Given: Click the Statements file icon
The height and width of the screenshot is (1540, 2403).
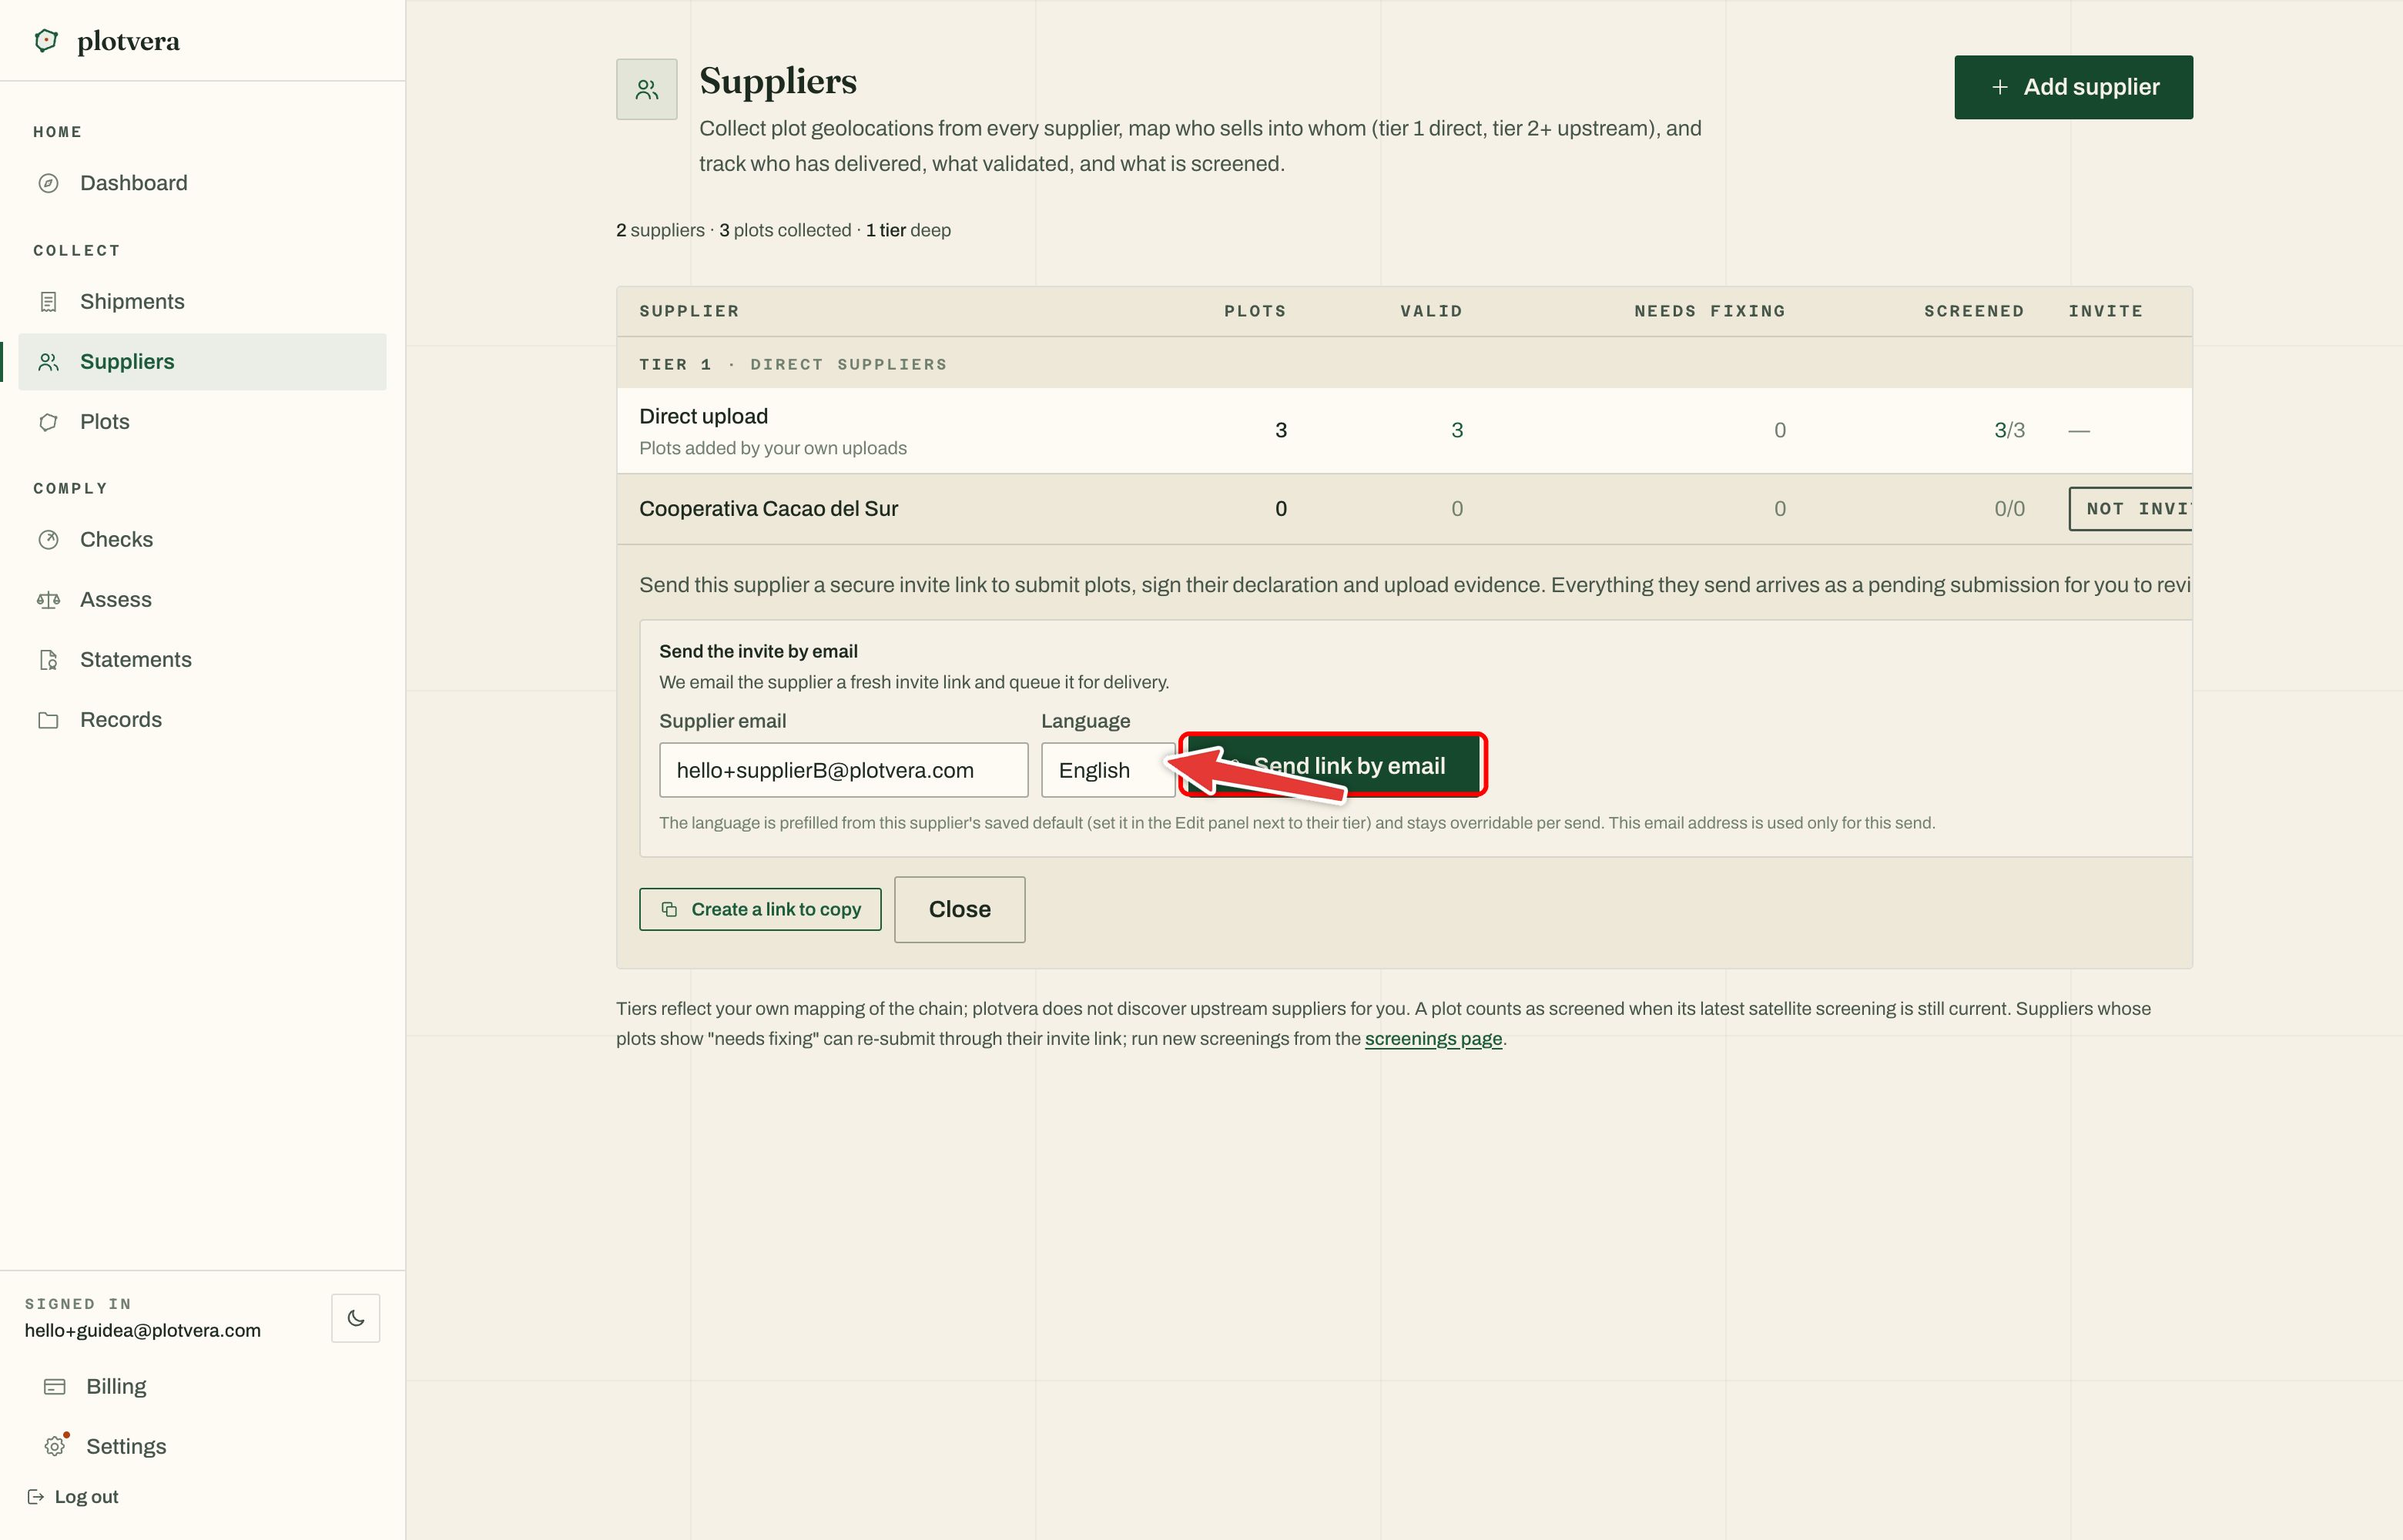Looking at the screenshot, I should click(x=48, y=660).
